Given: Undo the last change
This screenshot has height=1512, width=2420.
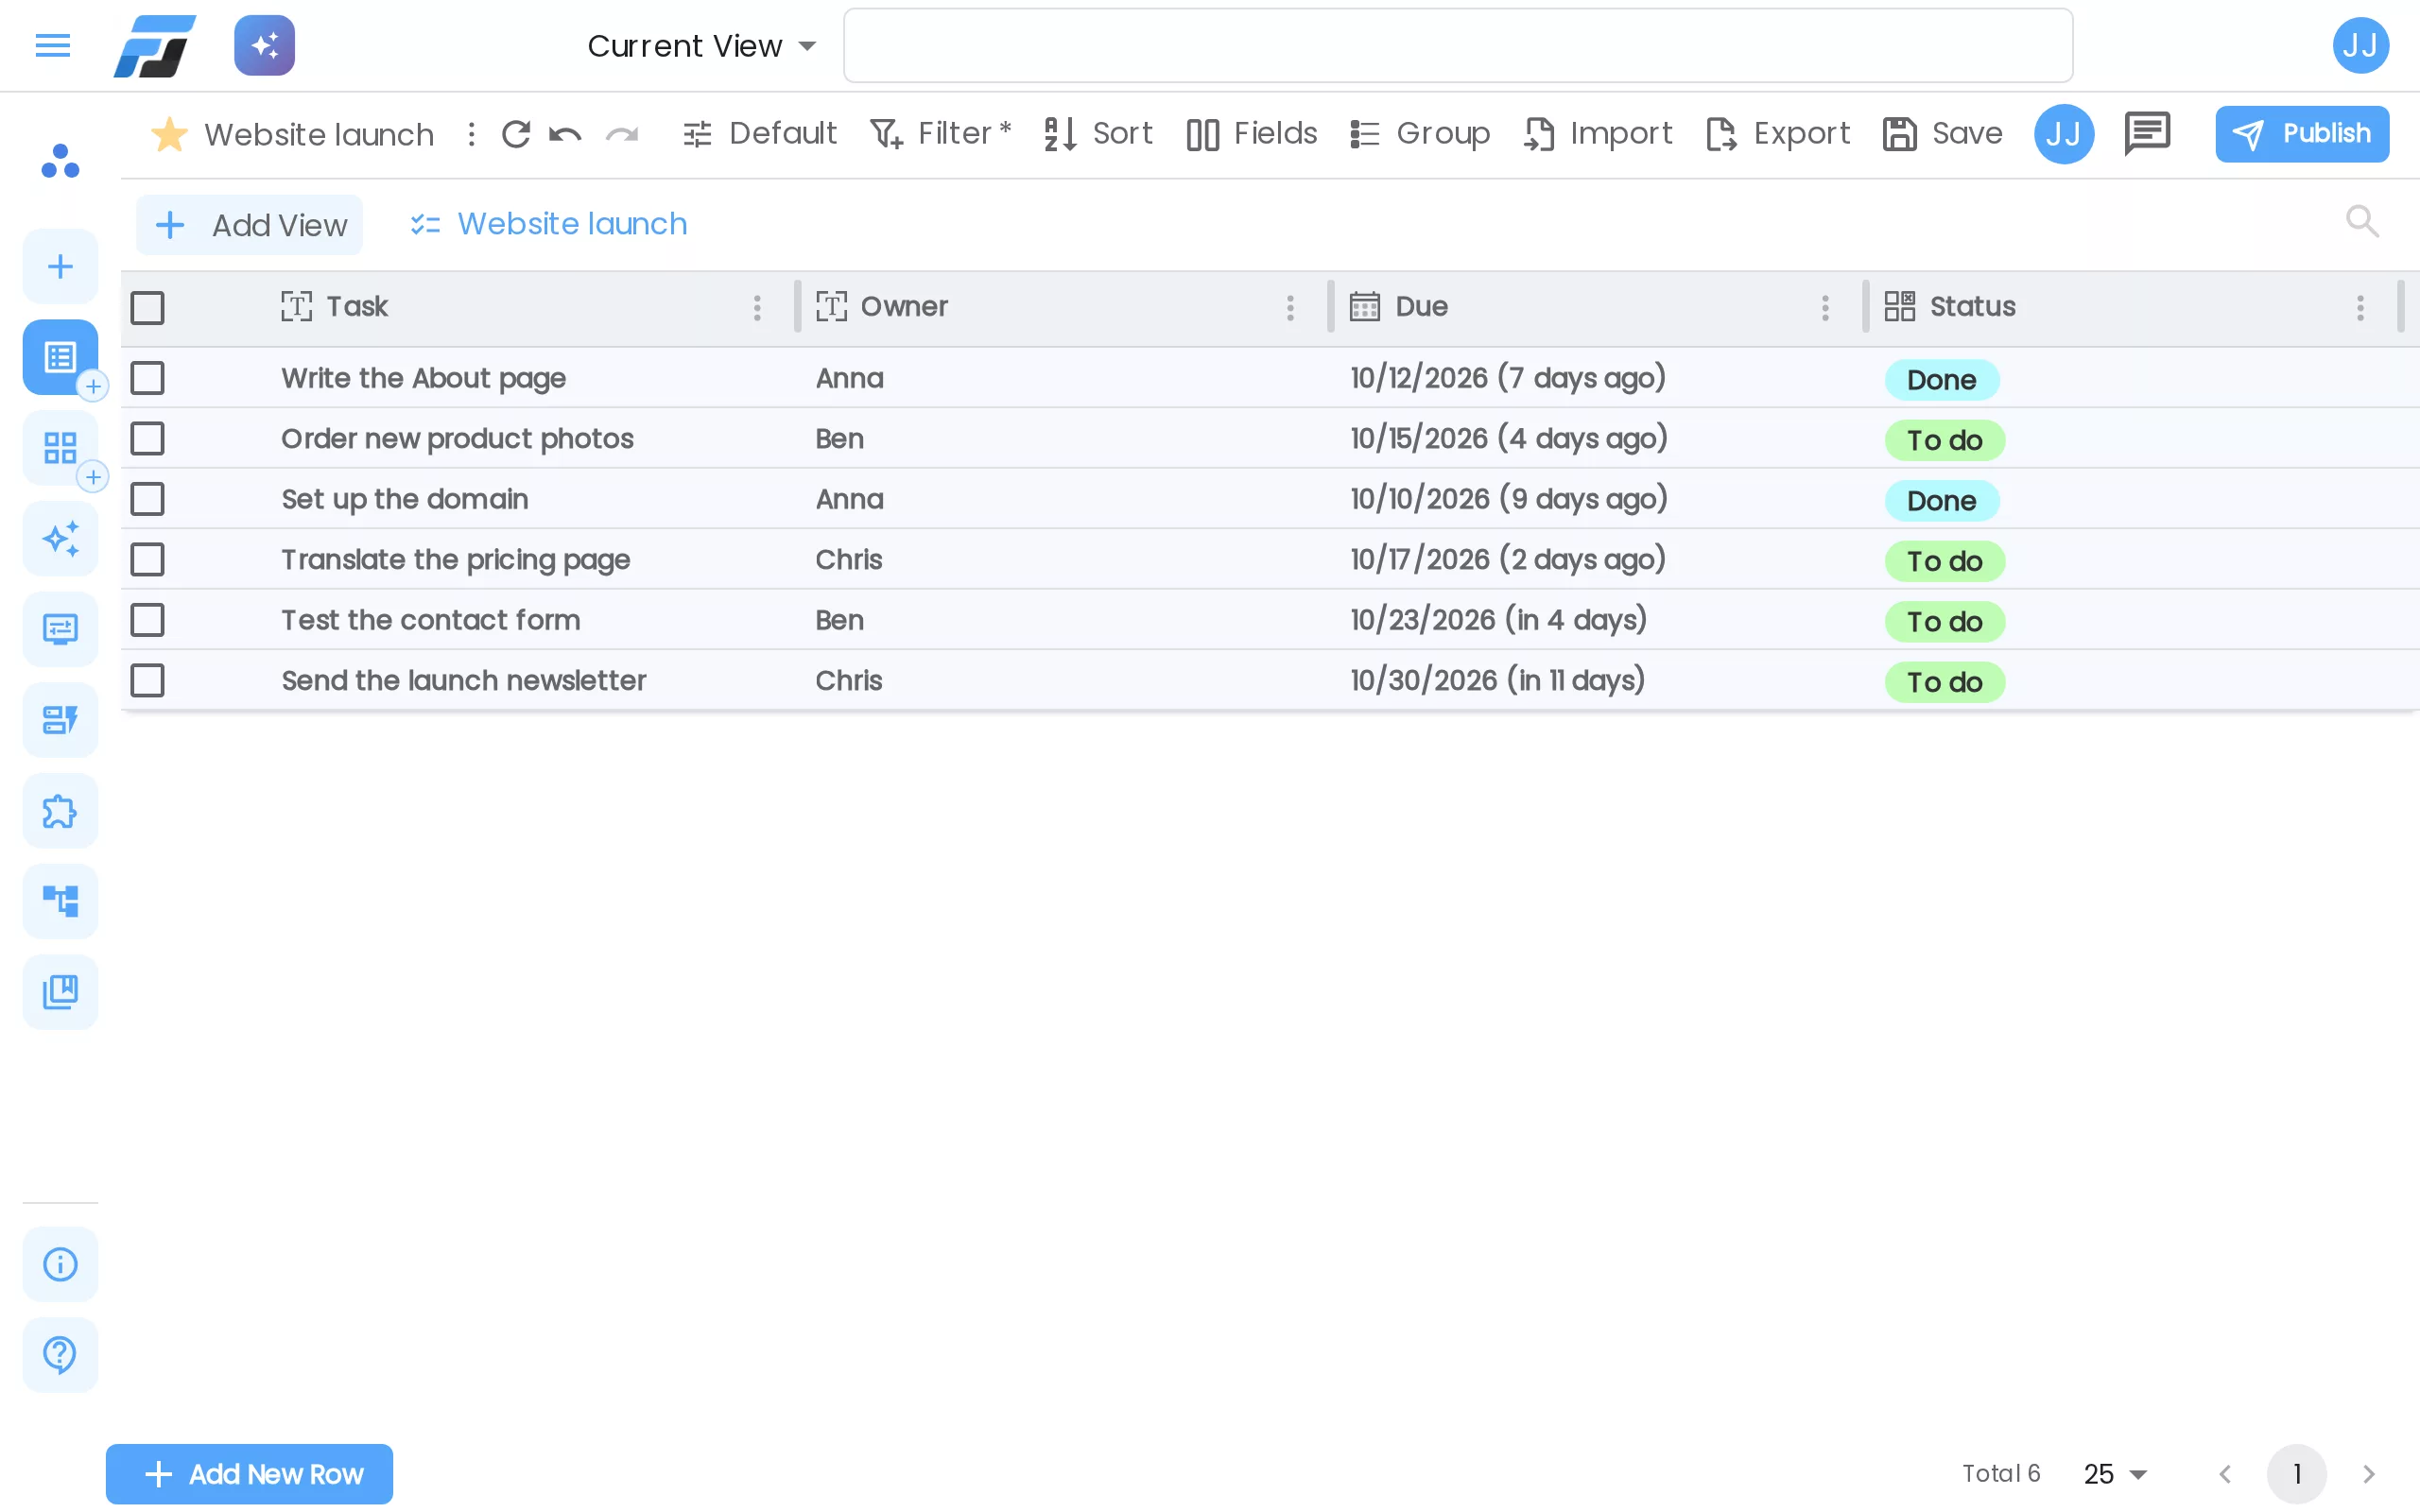Looking at the screenshot, I should tap(565, 134).
